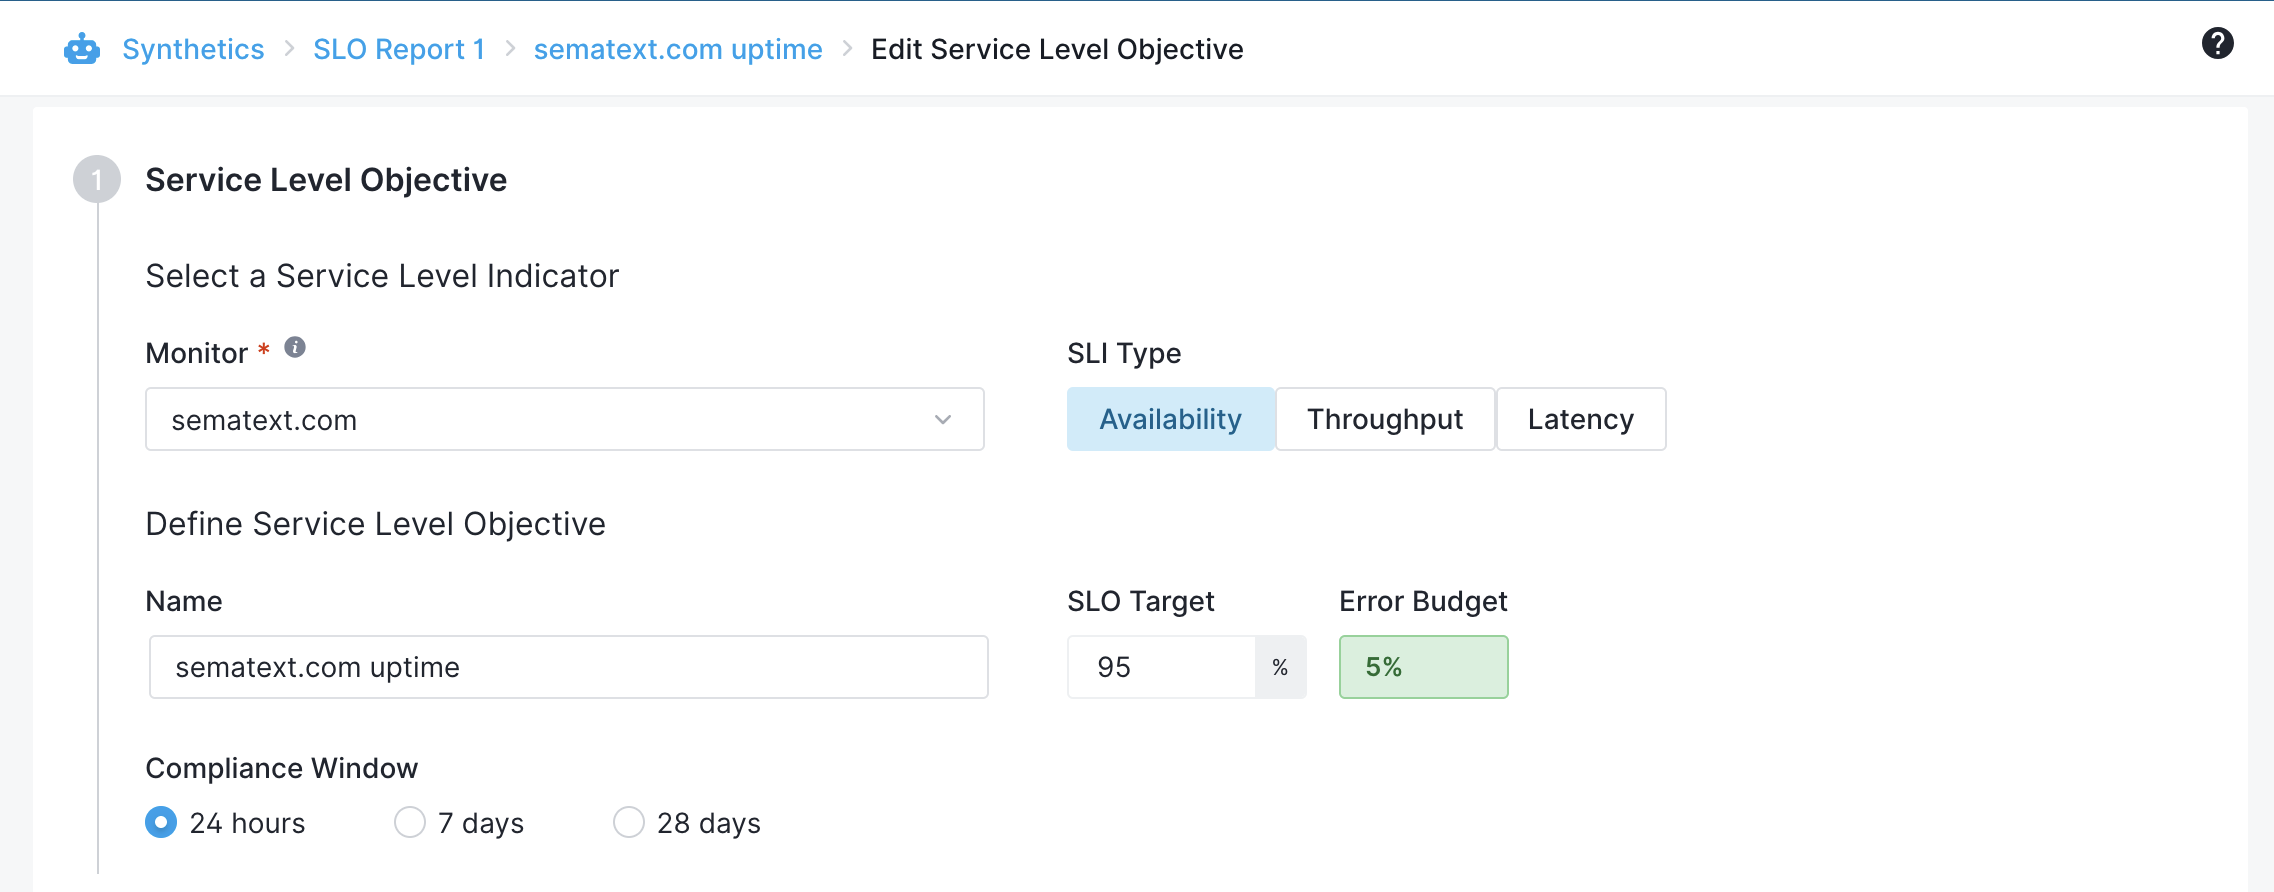This screenshot has height=892, width=2274.
Task: Open the Monitor dropdown showing sematext.com
Action: tap(565, 419)
